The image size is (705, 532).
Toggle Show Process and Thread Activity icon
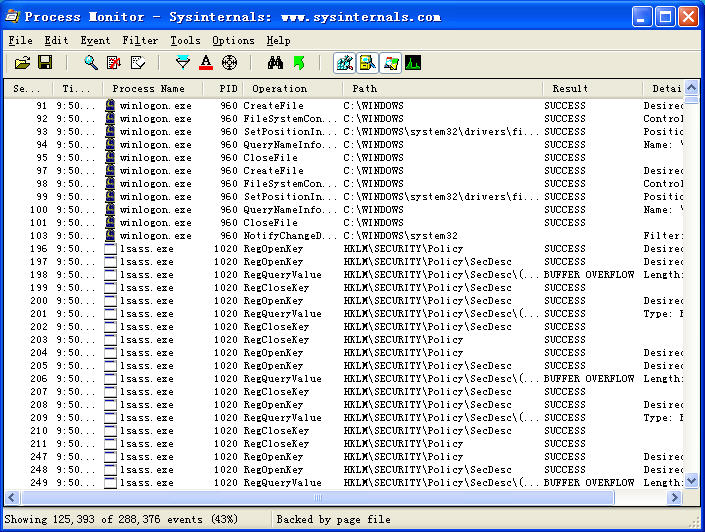(x=390, y=63)
